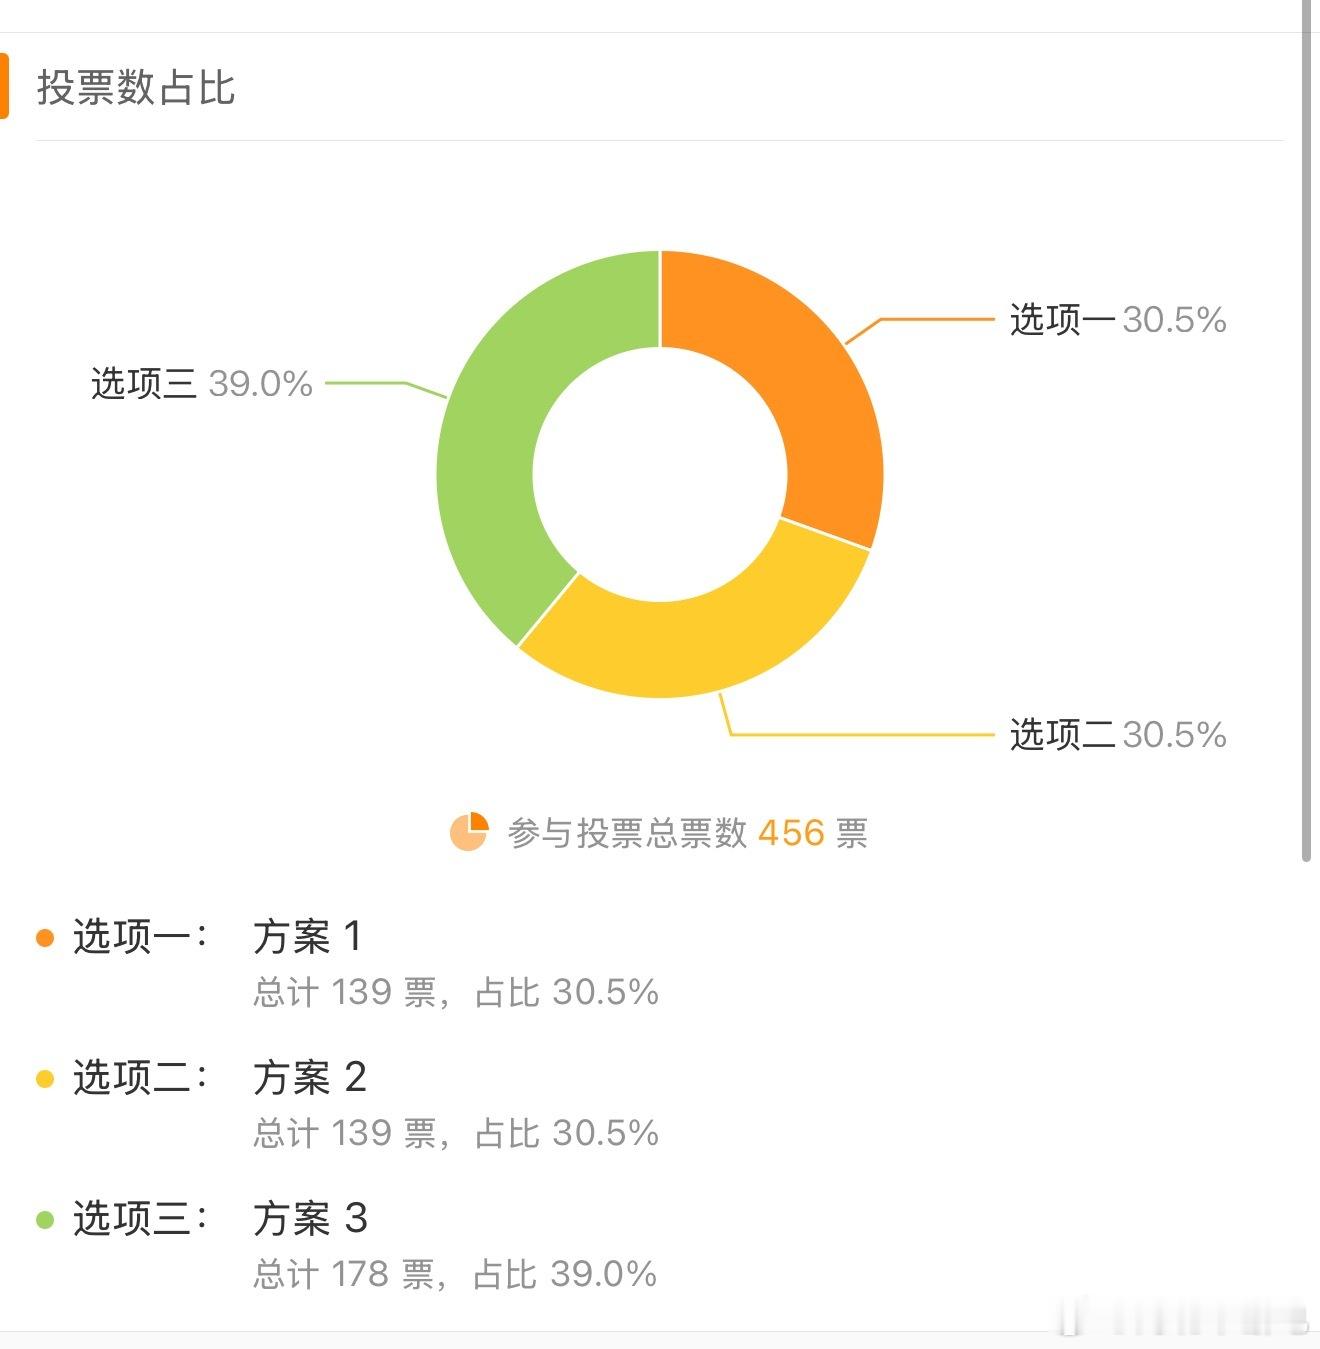The width and height of the screenshot is (1320, 1349).
Task: Click the orange pie icon beside 参与投票总票数
Action: [x=468, y=832]
